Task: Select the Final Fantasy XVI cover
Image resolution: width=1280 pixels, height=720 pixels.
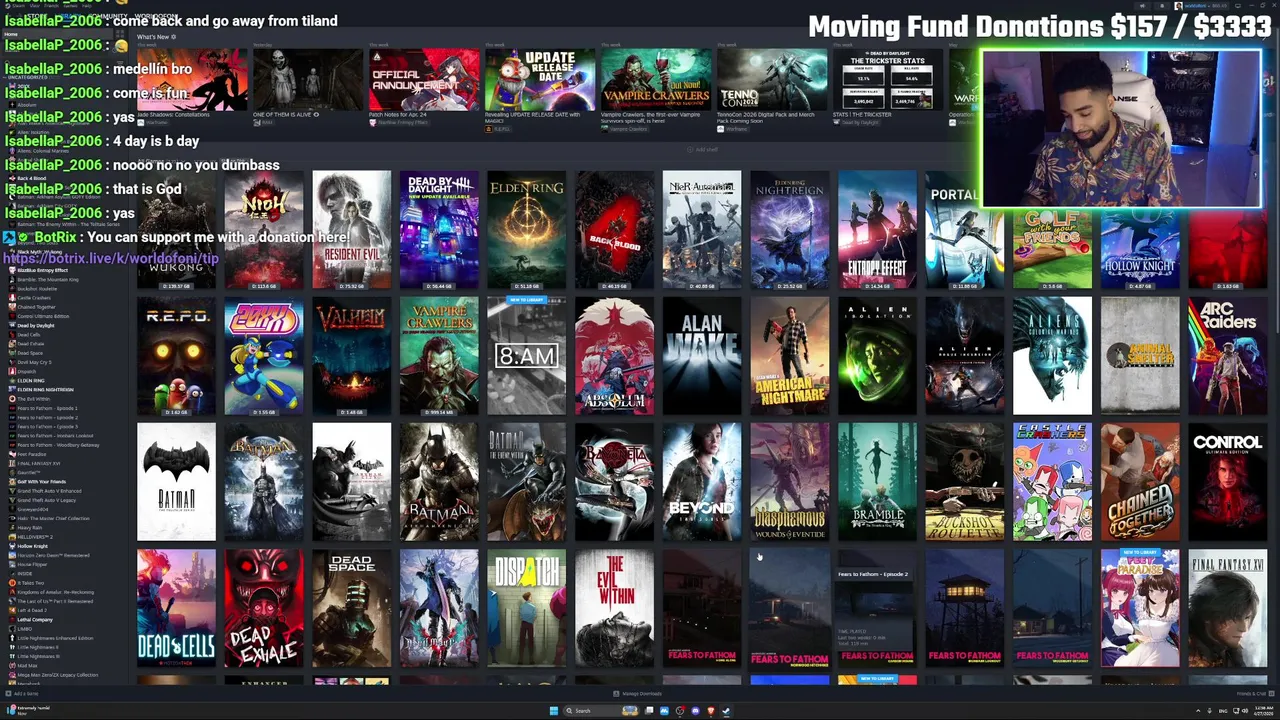Action: (x=1227, y=608)
